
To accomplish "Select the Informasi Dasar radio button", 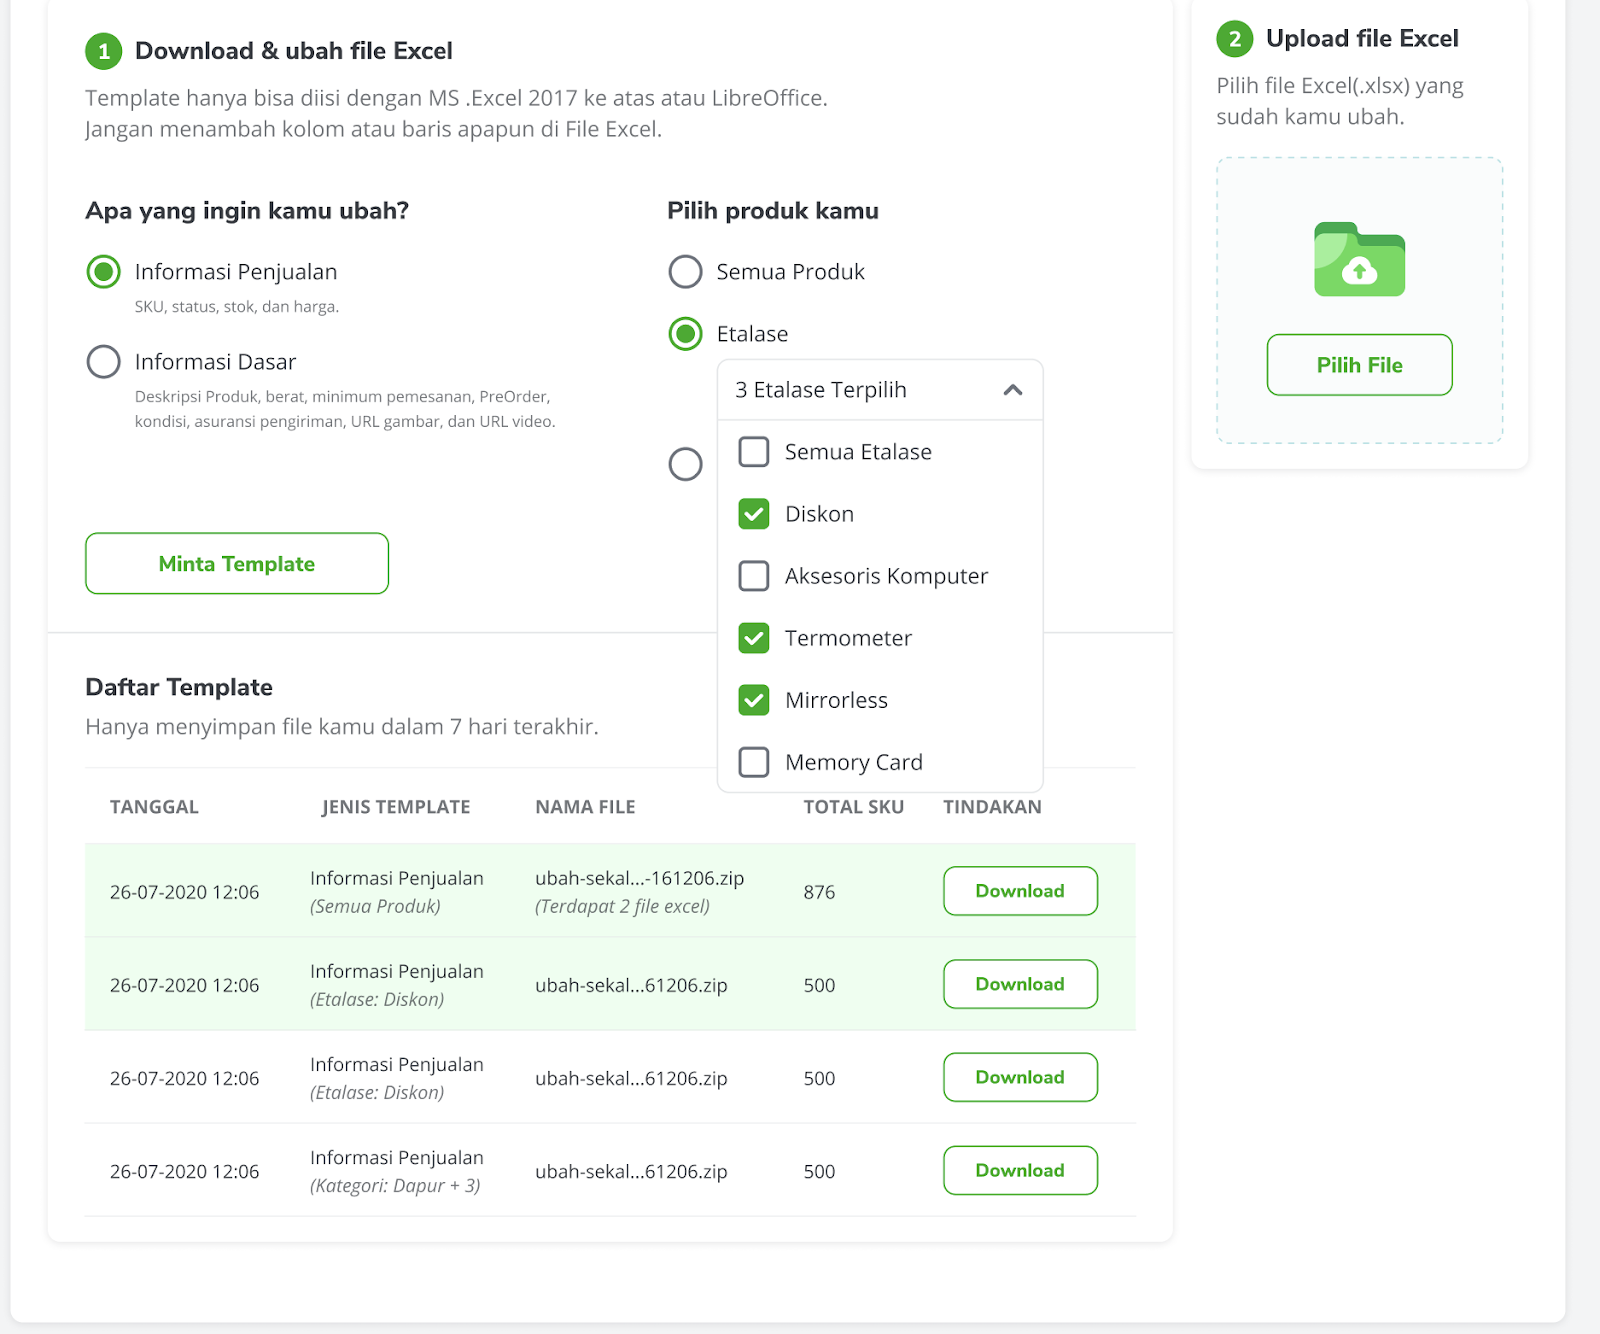I will 103,361.
